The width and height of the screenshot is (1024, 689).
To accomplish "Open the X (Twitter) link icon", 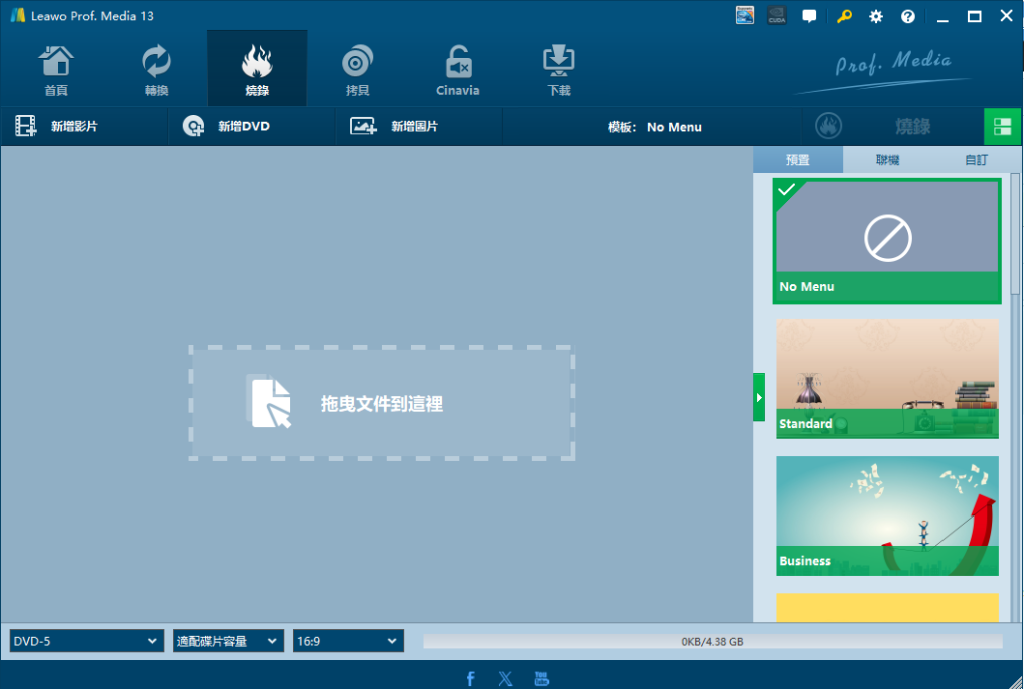I will tap(505, 679).
